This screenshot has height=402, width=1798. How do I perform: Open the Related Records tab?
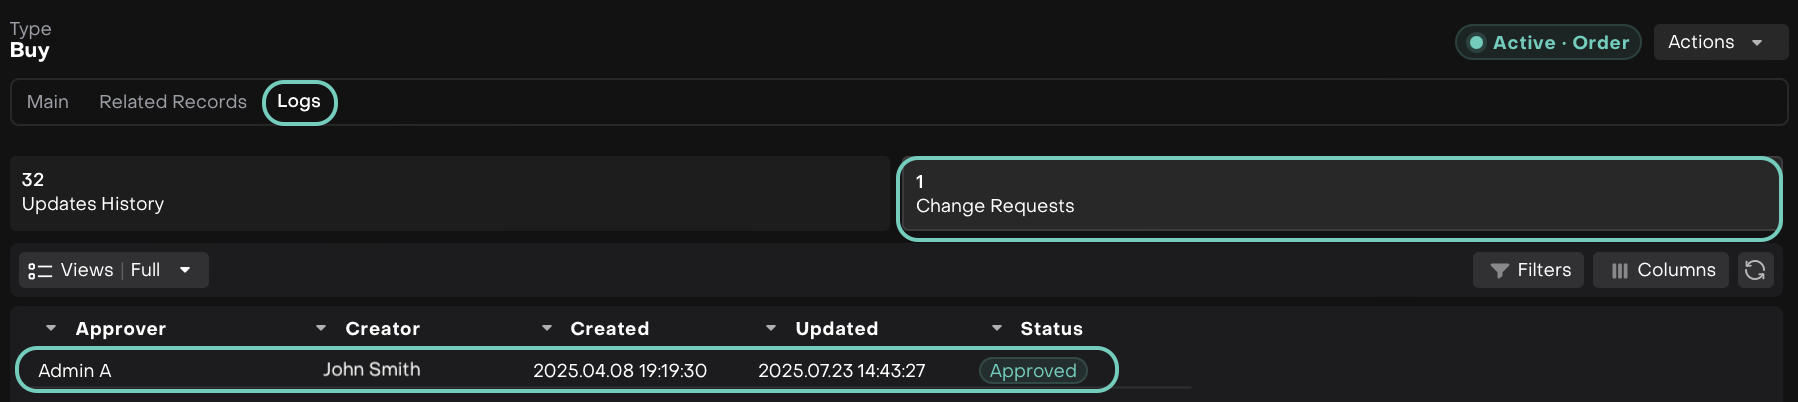point(173,102)
